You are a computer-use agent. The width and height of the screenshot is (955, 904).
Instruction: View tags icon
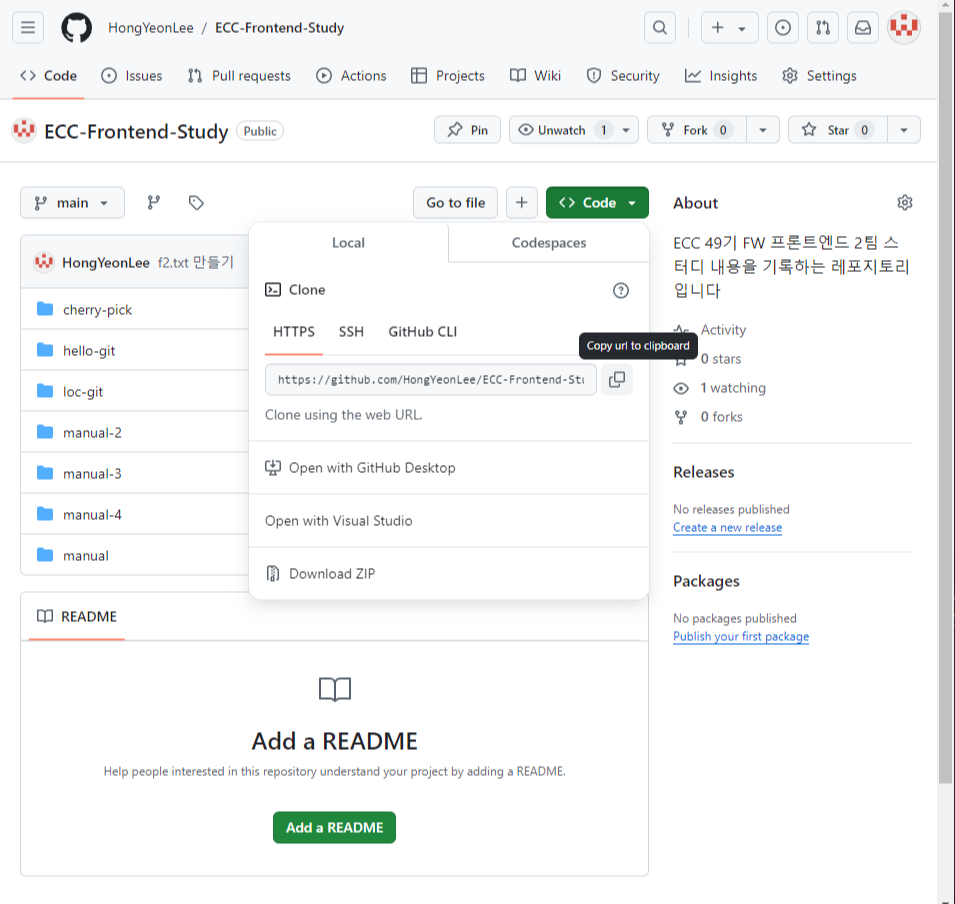click(196, 202)
